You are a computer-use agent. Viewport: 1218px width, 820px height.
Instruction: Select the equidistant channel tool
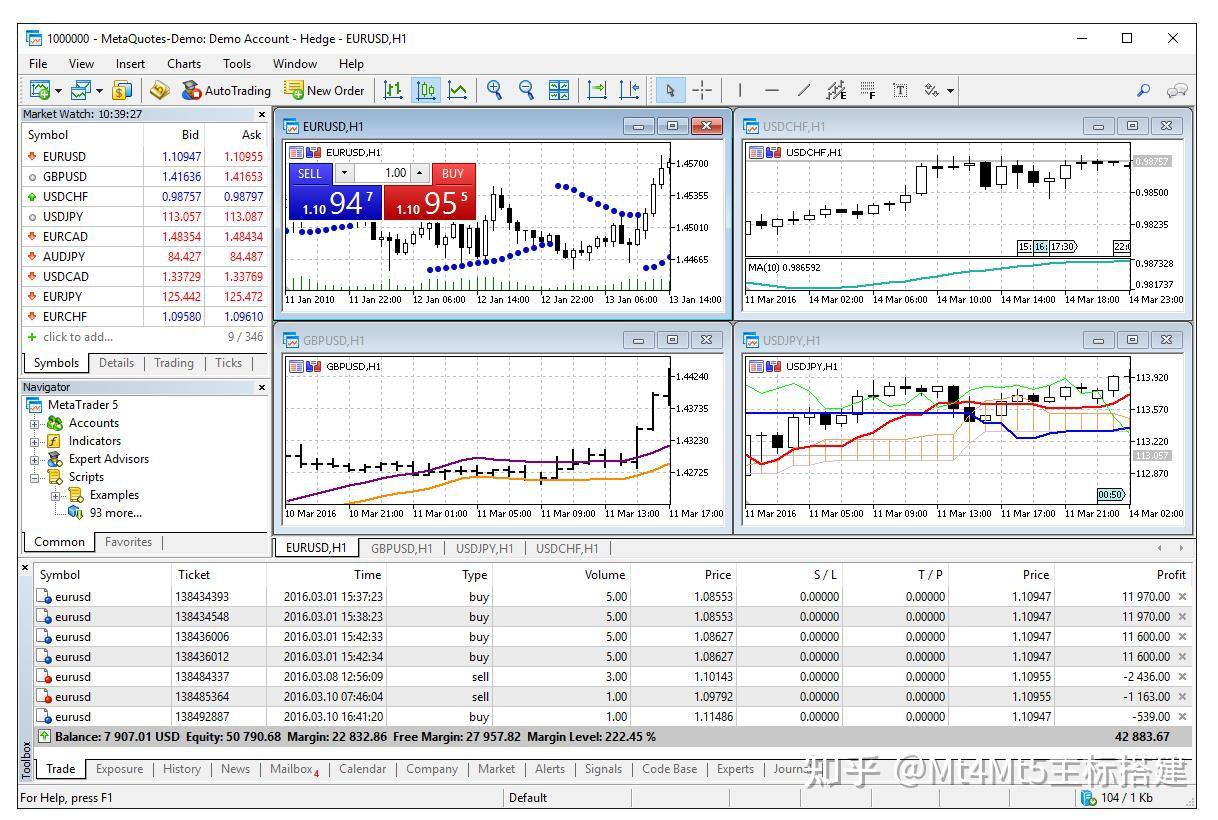(x=836, y=90)
